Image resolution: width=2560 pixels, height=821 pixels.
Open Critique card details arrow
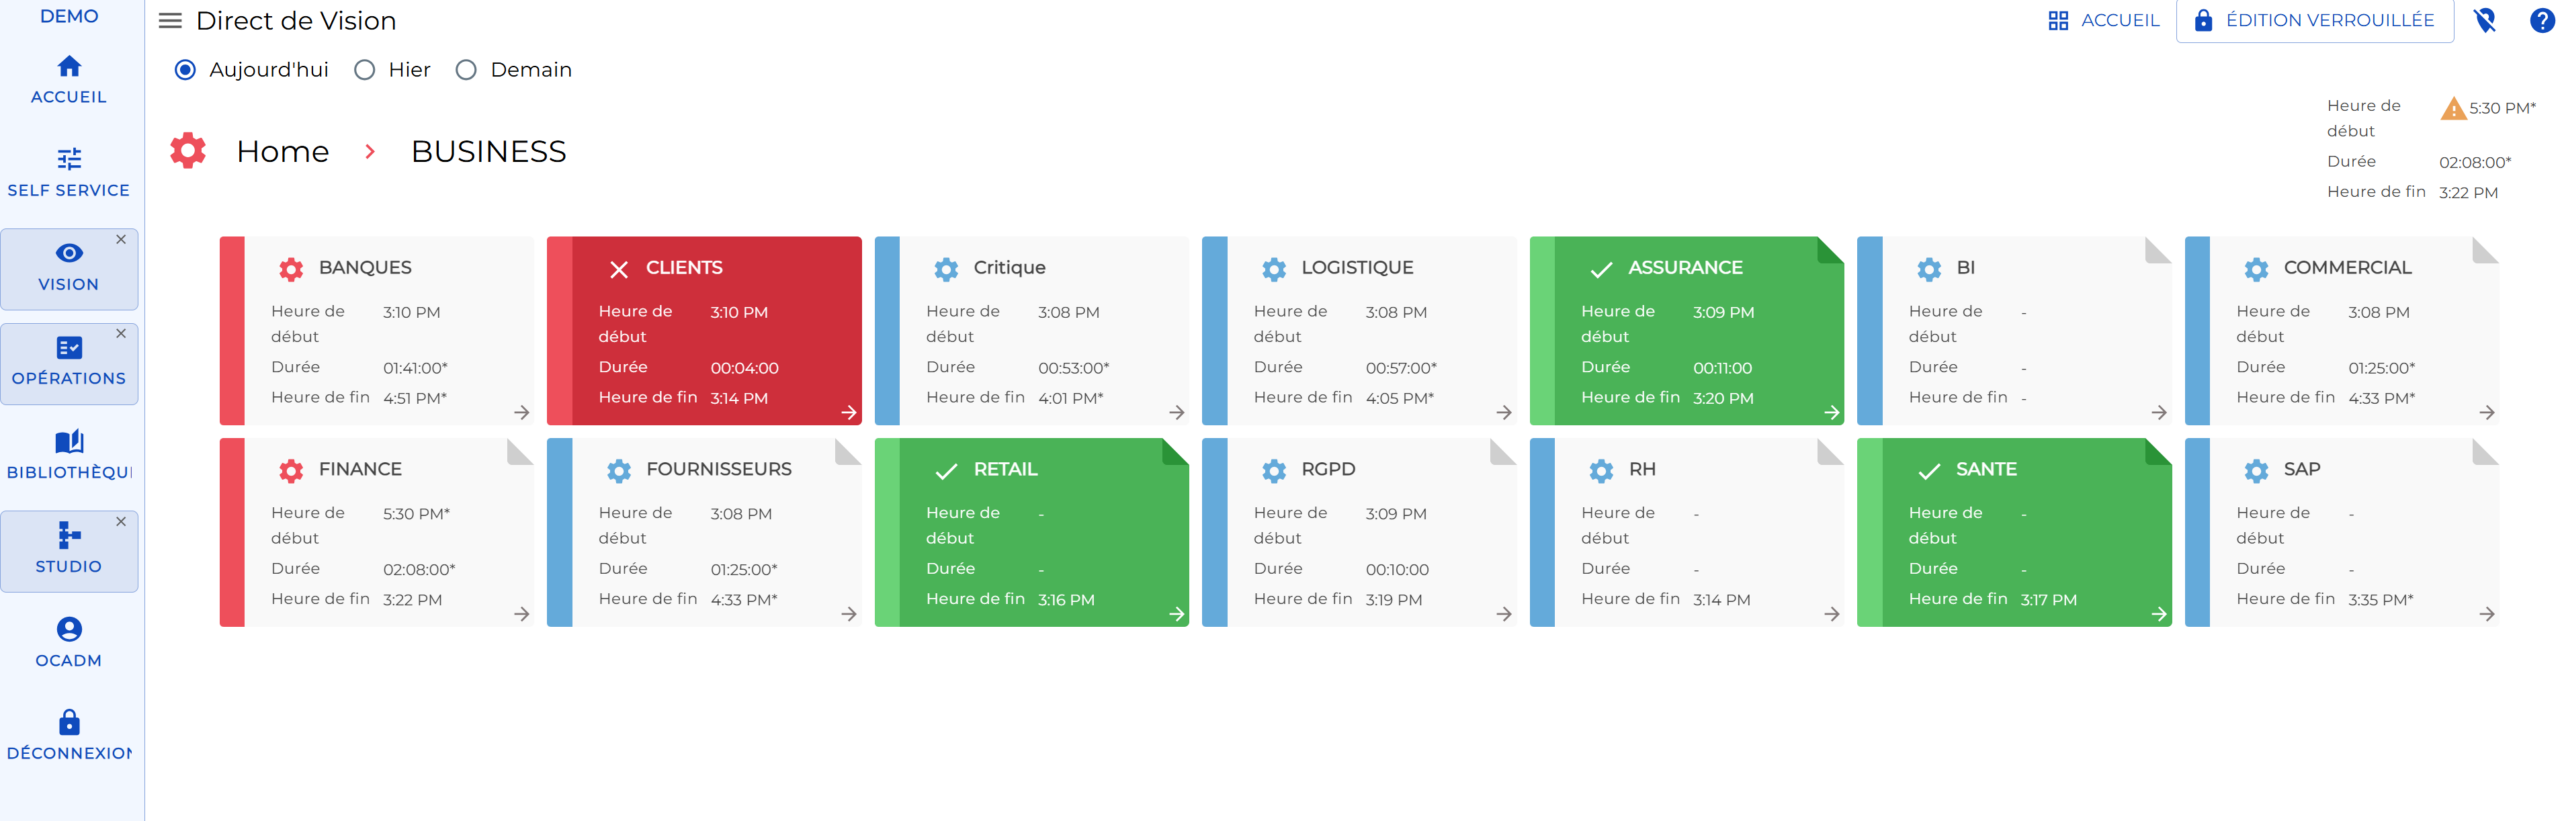[1177, 412]
